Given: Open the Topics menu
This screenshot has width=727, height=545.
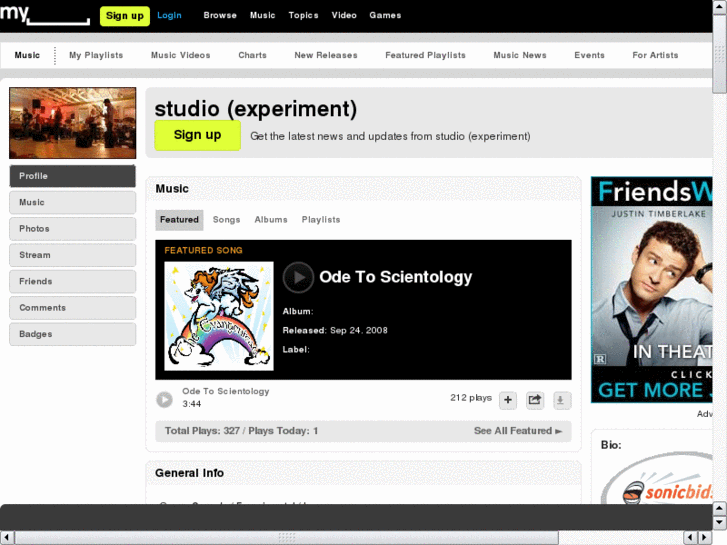Looking at the screenshot, I should (x=303, y=15).
